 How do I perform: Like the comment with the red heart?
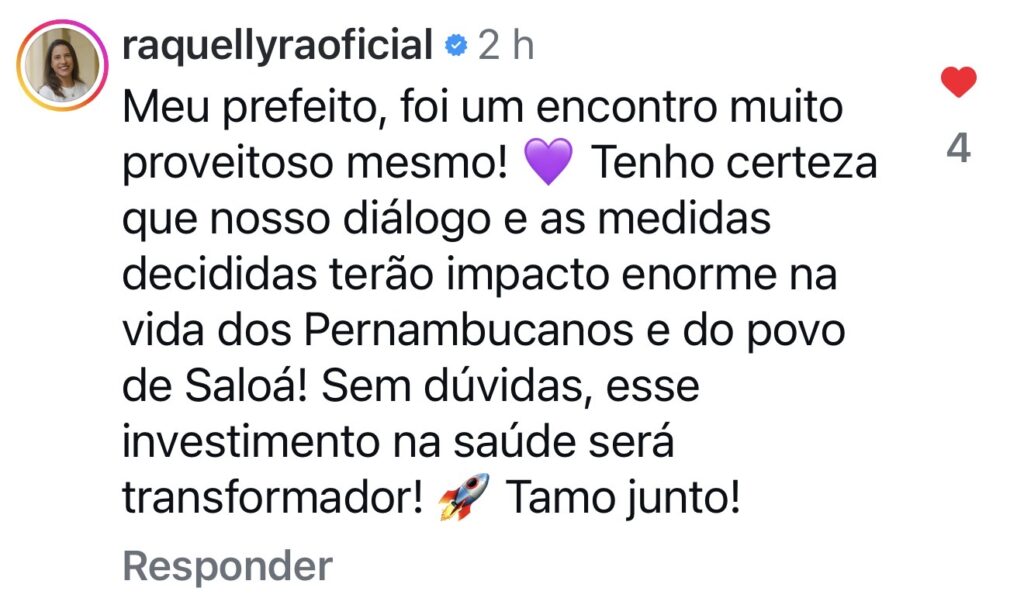tap(958, 82)
